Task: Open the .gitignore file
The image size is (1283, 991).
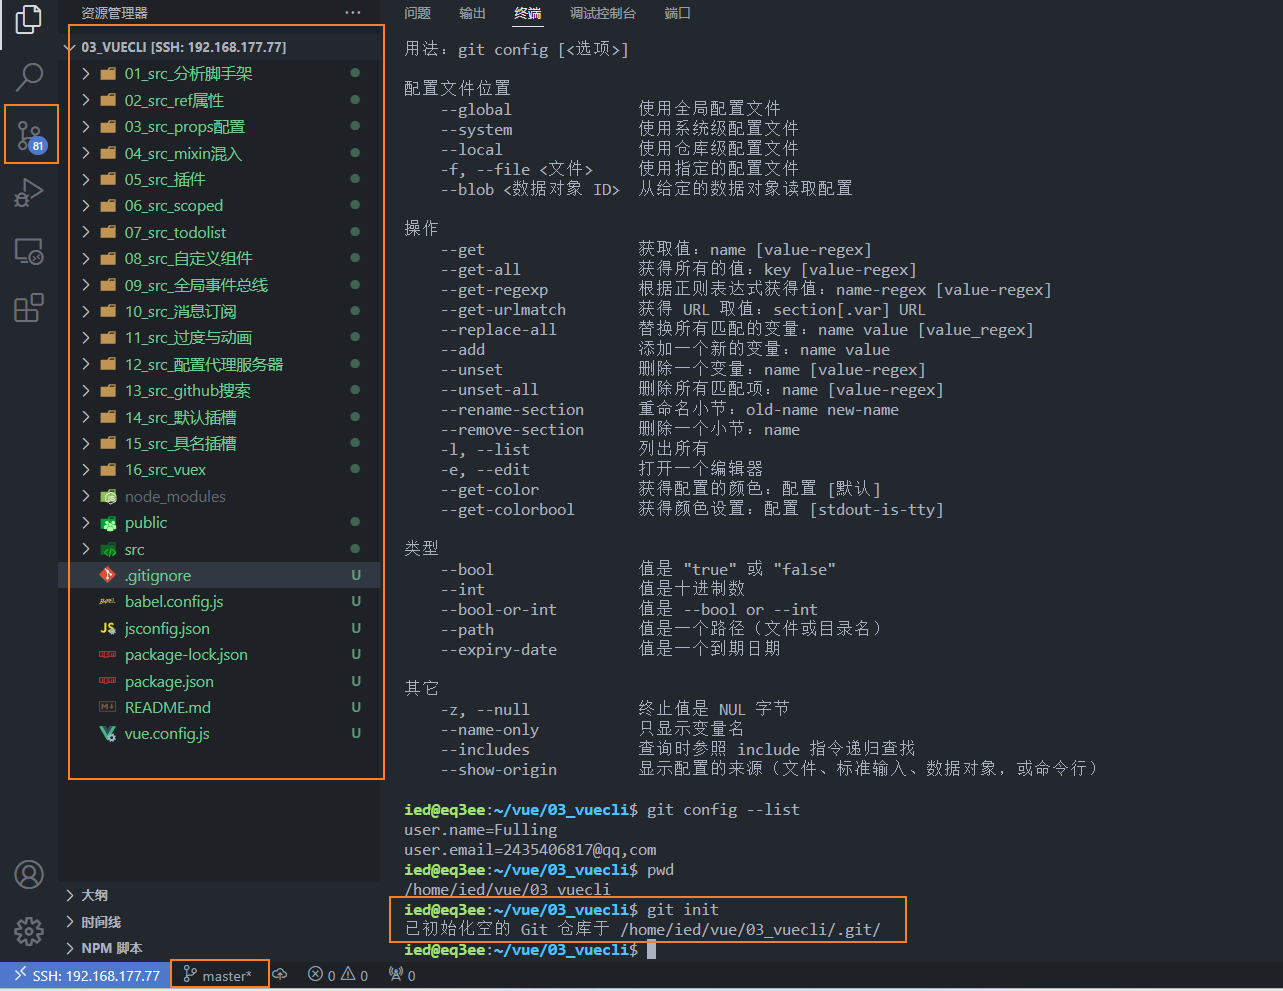Action: pos(219,575)
